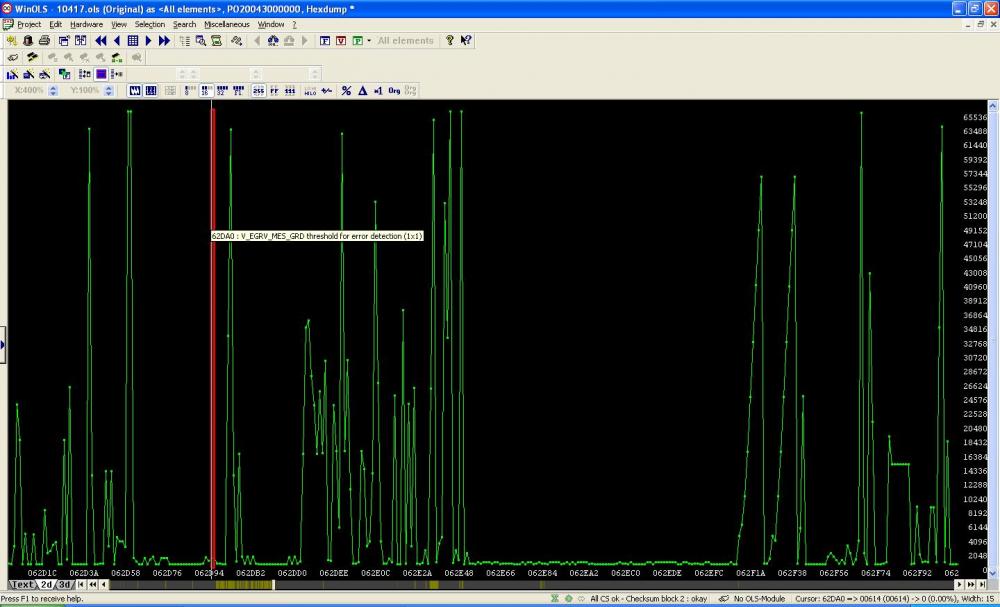The image size is (1000, 607).
Task: Toggle 16-bit data width view
Action: 205,90
